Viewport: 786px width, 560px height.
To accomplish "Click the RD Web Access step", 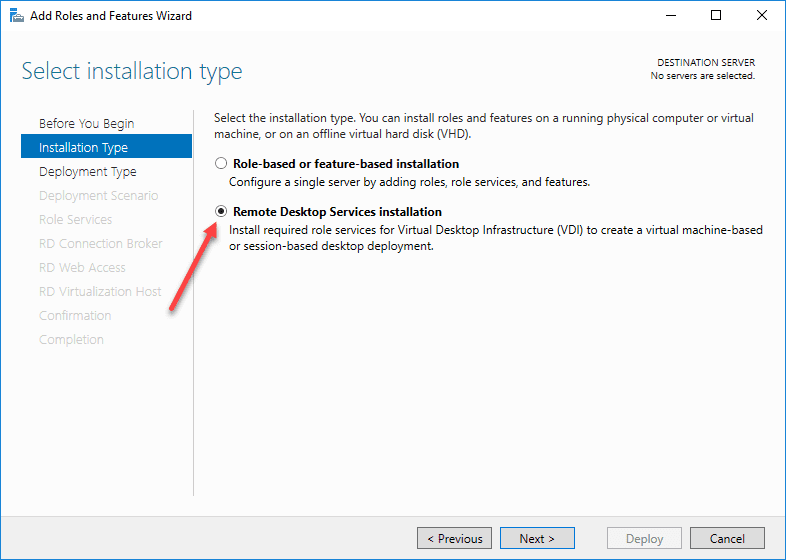I will point(82,267).
